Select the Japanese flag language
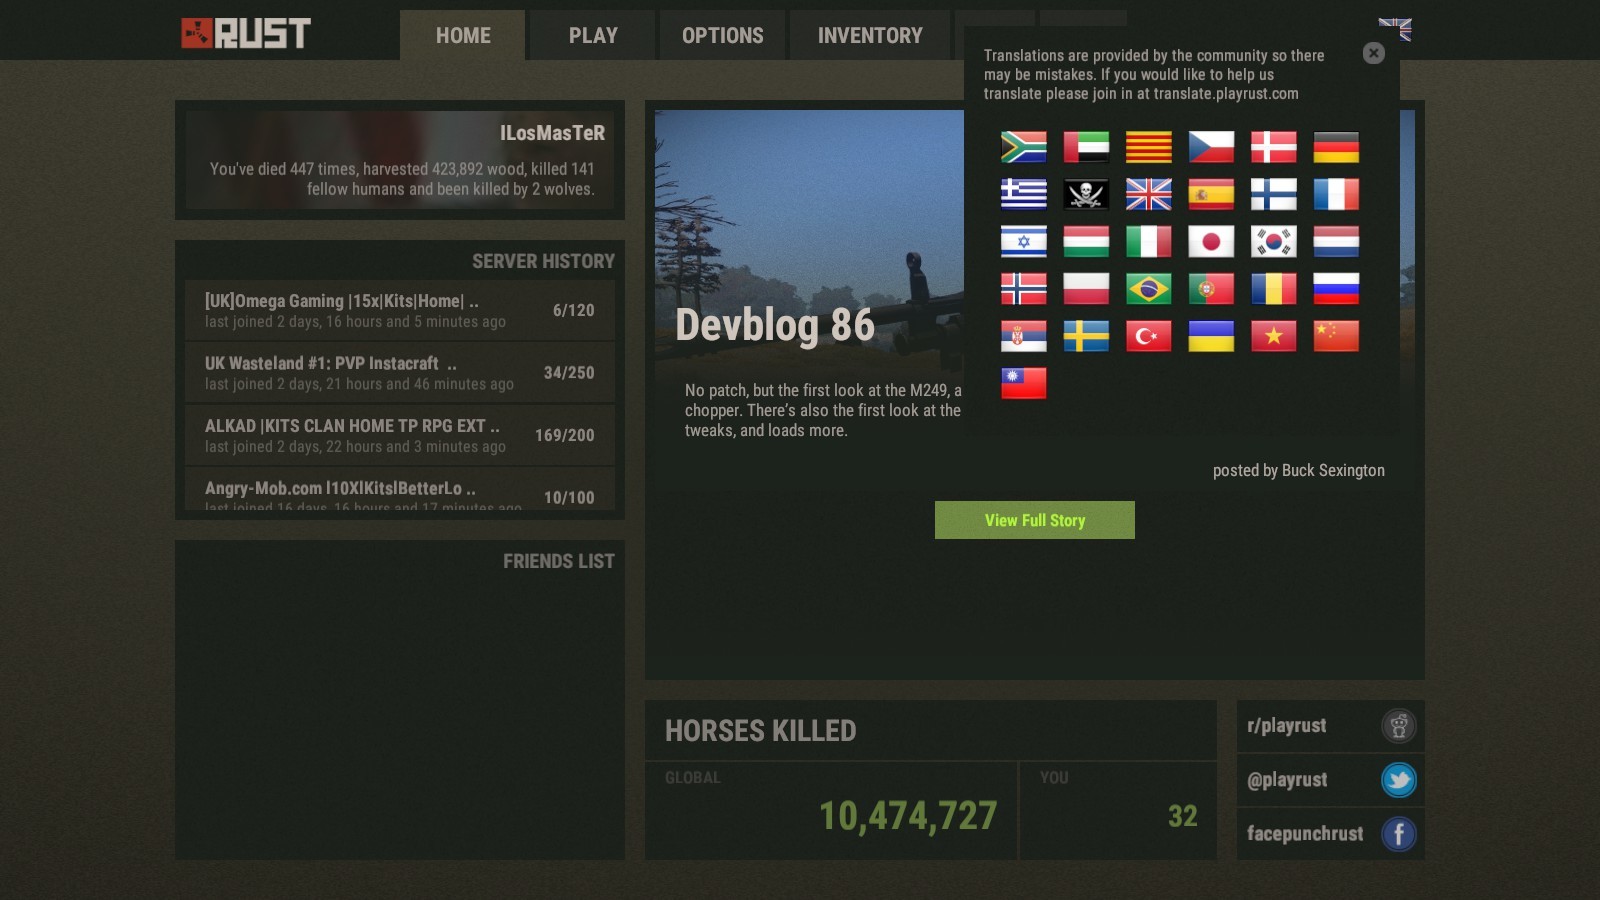1600x900 pixels. (x=1211, y=241)
